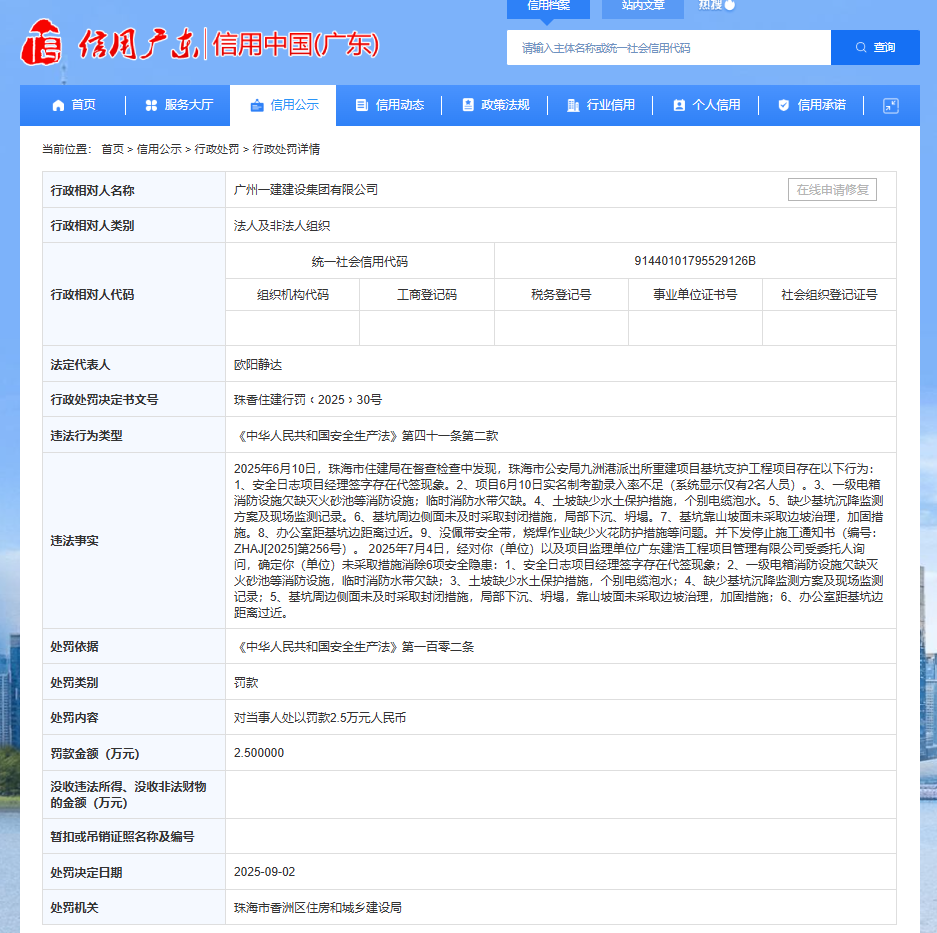Click 行政处罚 in the breadcrumb

tap(217, 149)
